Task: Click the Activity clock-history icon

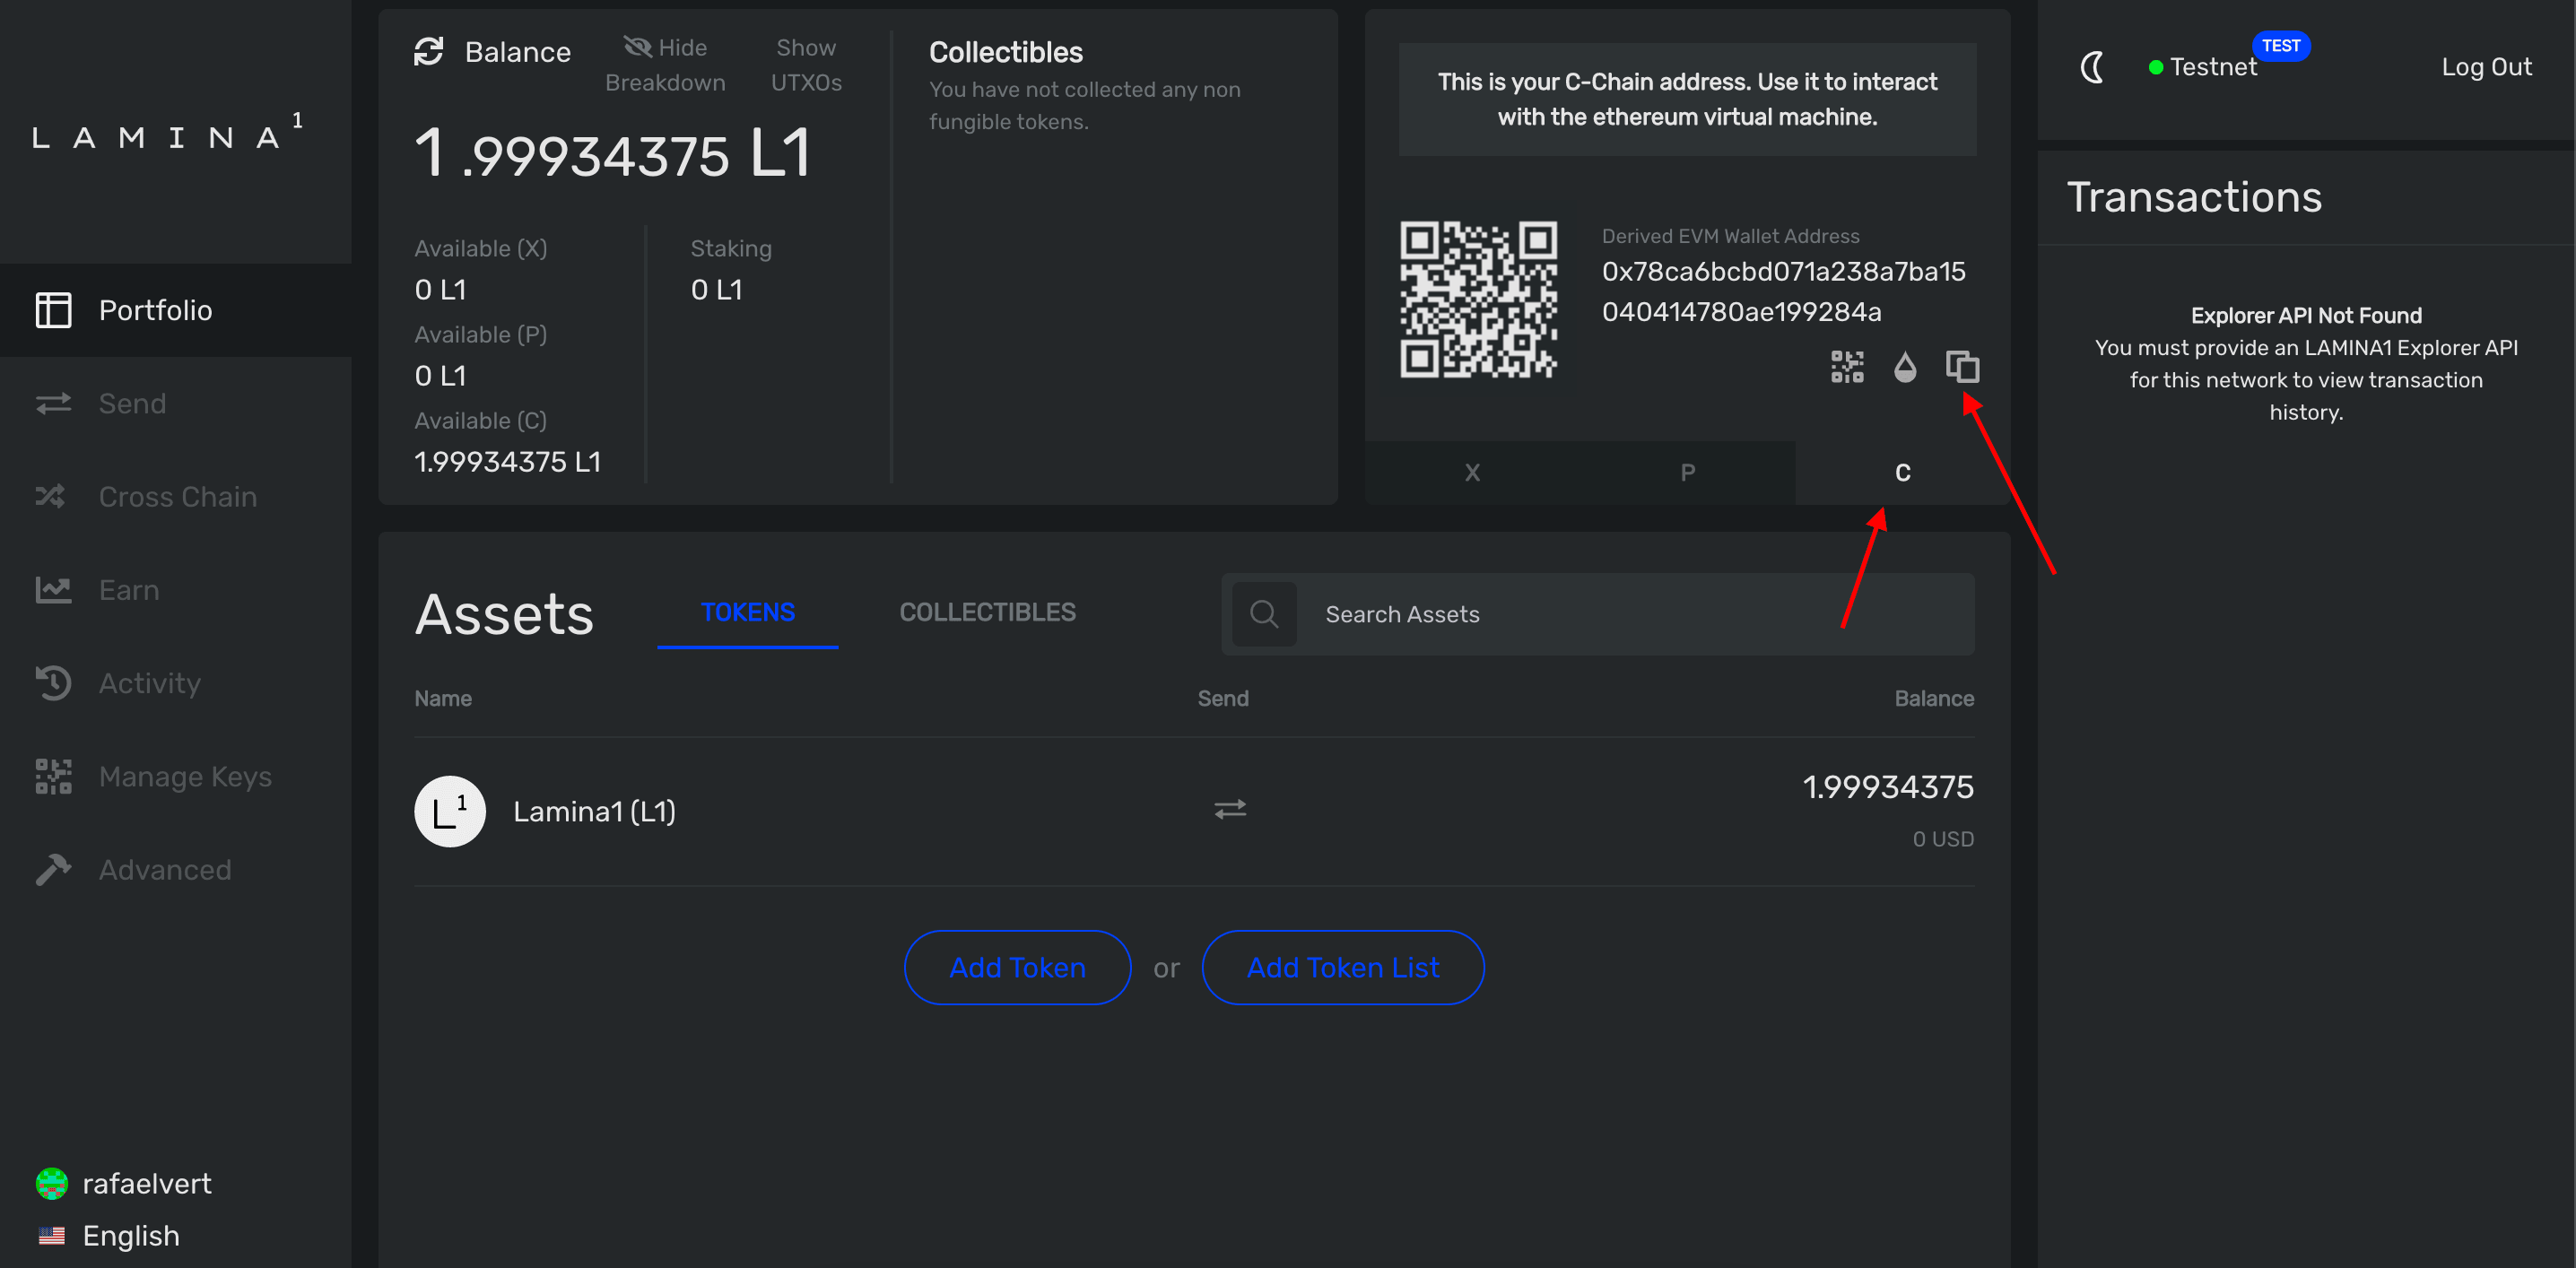Action: [53, 683]
